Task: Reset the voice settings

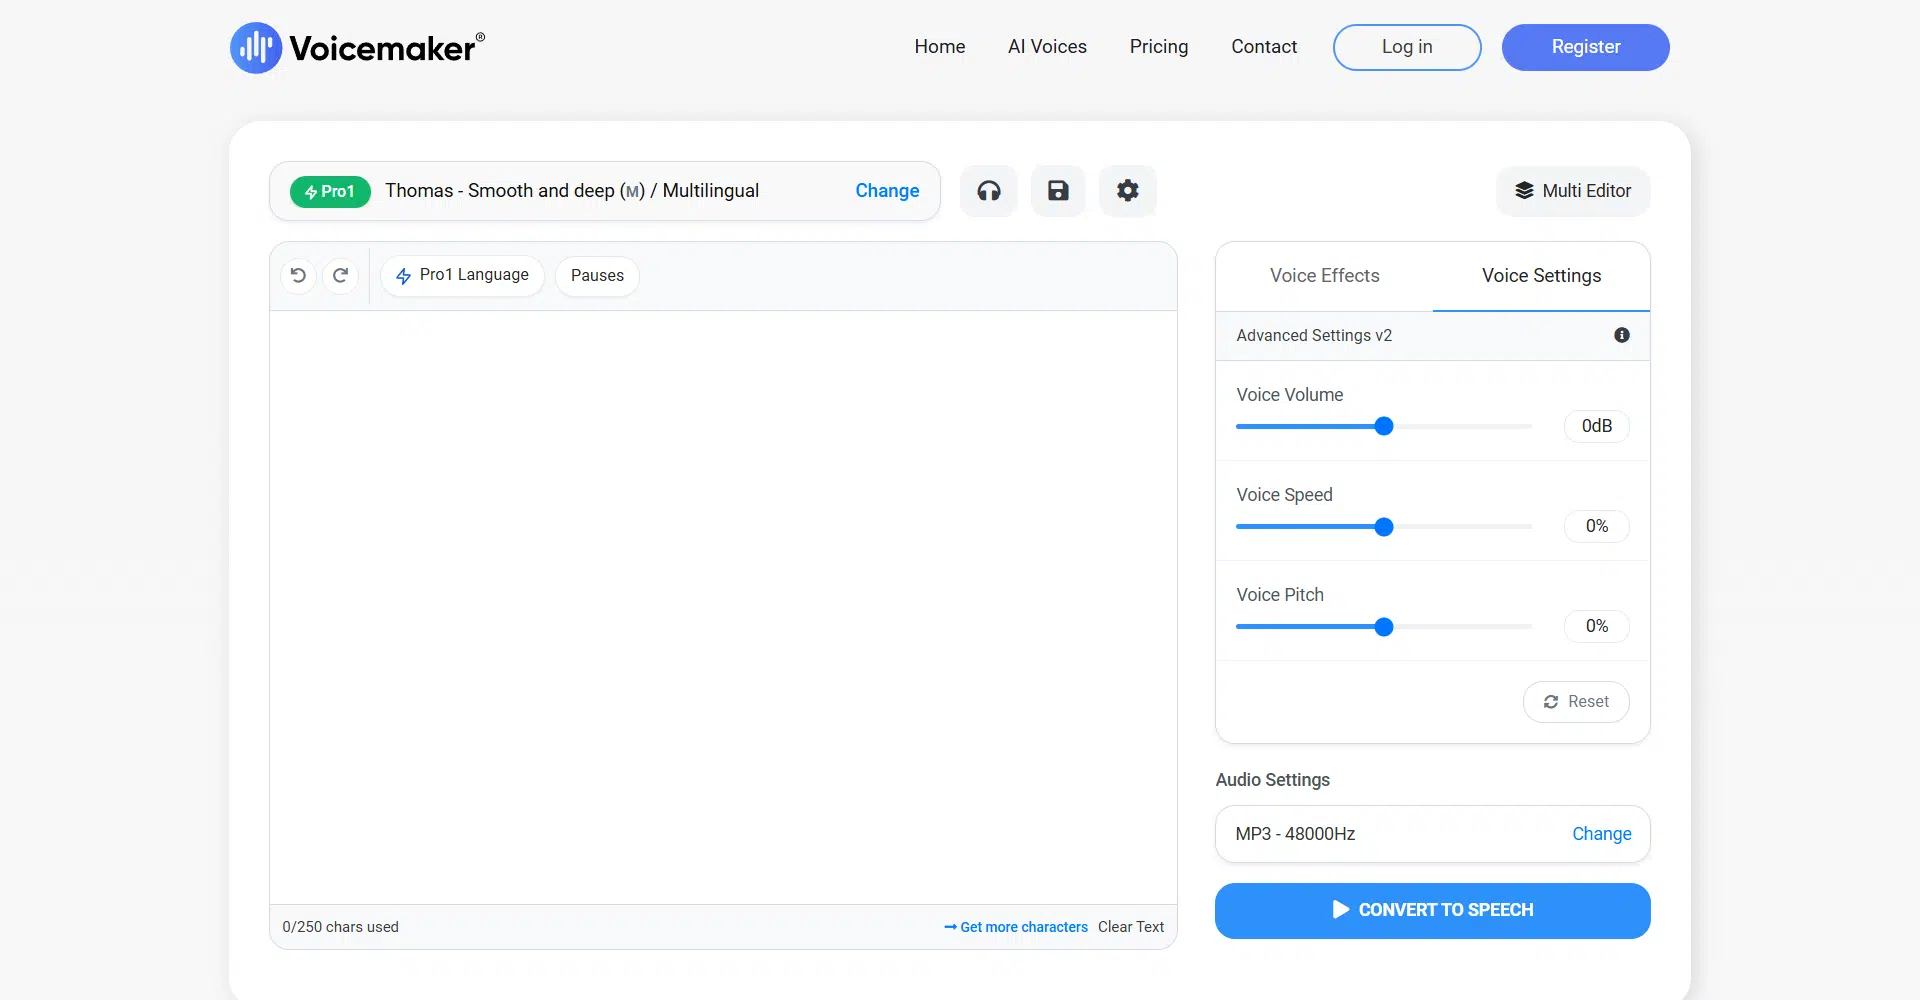Action: point(1575,702)
